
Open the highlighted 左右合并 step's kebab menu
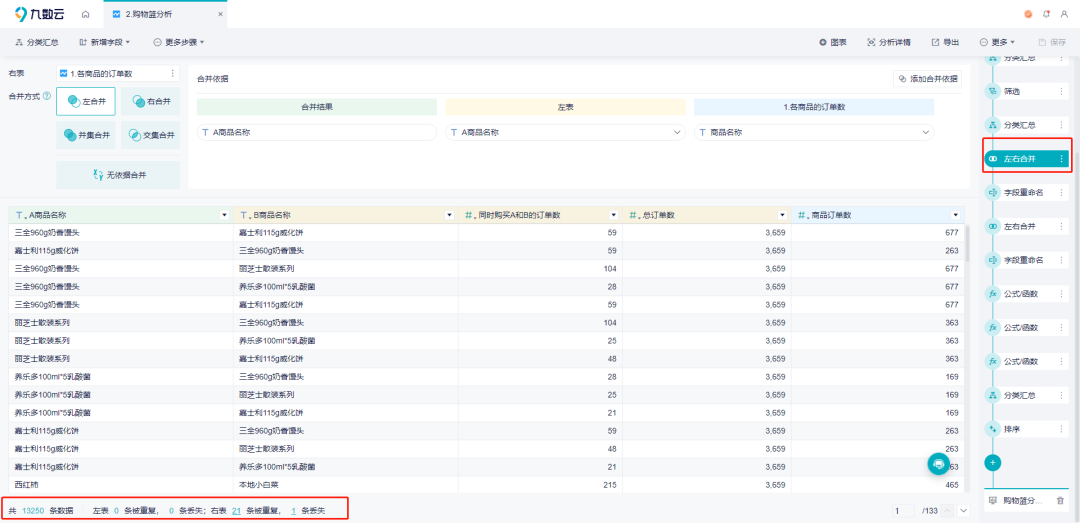pos(1061,158)
